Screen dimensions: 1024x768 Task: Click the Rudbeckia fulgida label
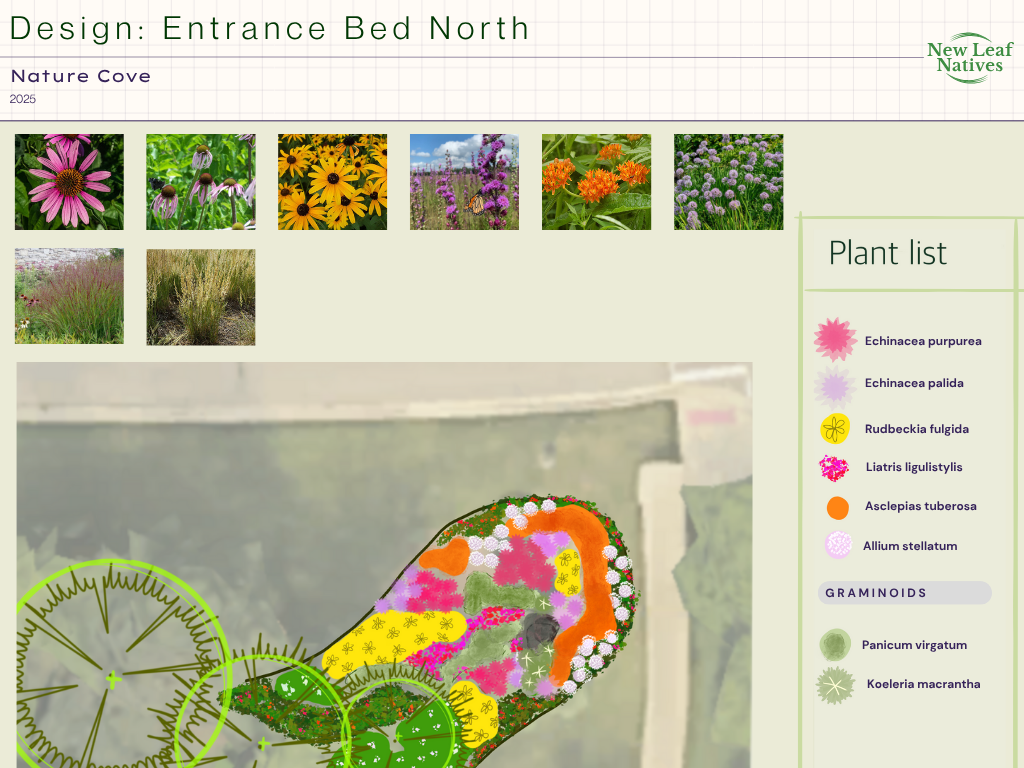tap(916, 429)
